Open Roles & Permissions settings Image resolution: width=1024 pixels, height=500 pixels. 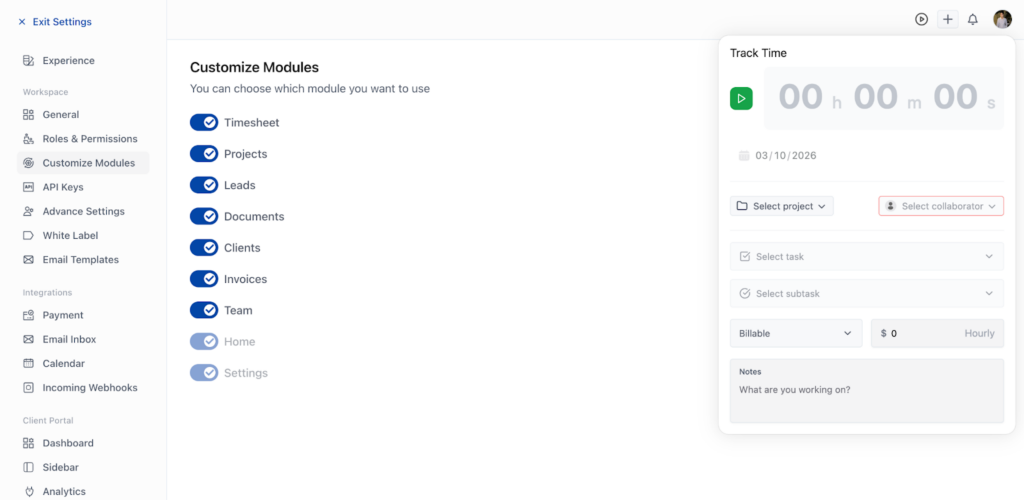pyautogui.click(x=89, y=139)
